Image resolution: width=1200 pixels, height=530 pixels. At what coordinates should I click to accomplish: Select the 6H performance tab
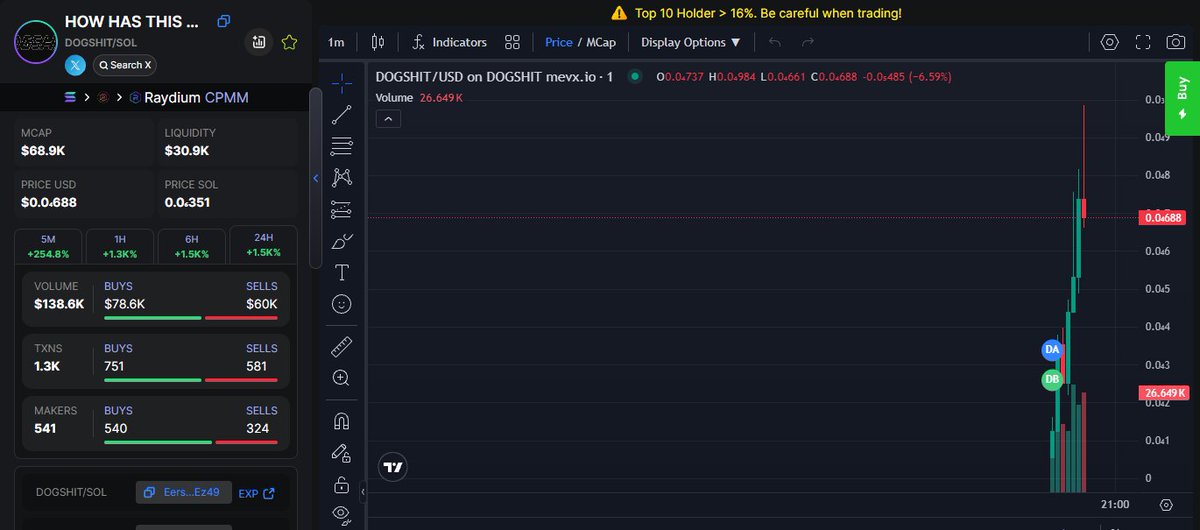[192, 246]
